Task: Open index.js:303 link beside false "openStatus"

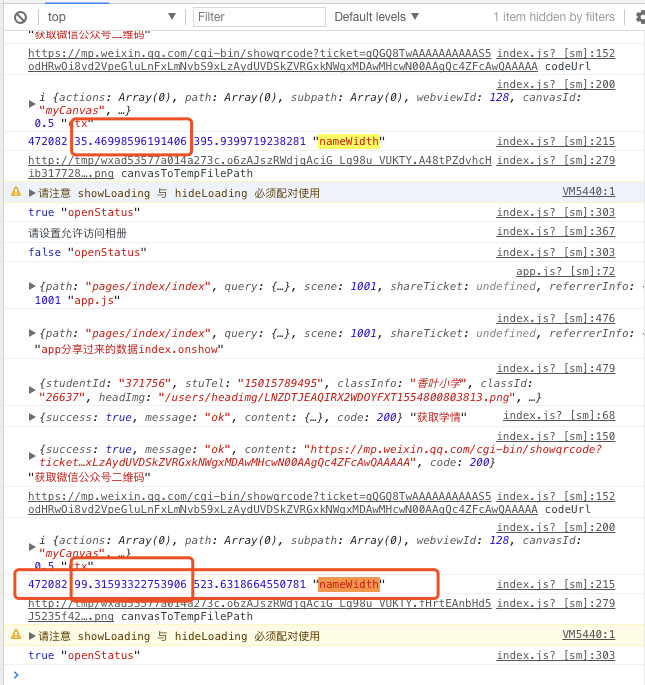Action: click(555, 252)
